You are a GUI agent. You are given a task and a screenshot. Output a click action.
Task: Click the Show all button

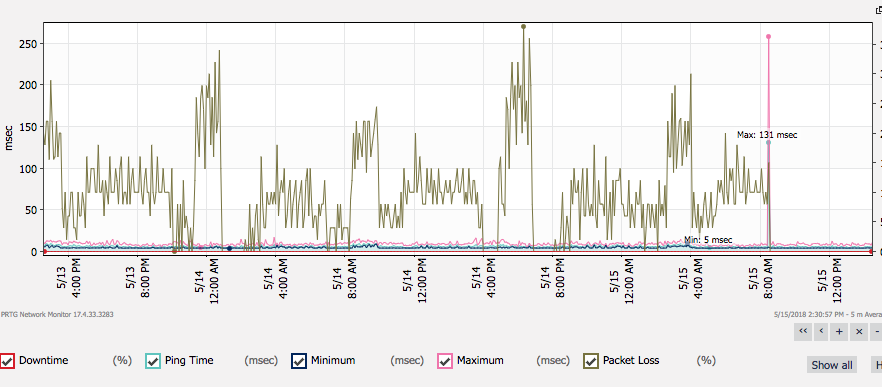pyautogui.click(x=831, y=364)
